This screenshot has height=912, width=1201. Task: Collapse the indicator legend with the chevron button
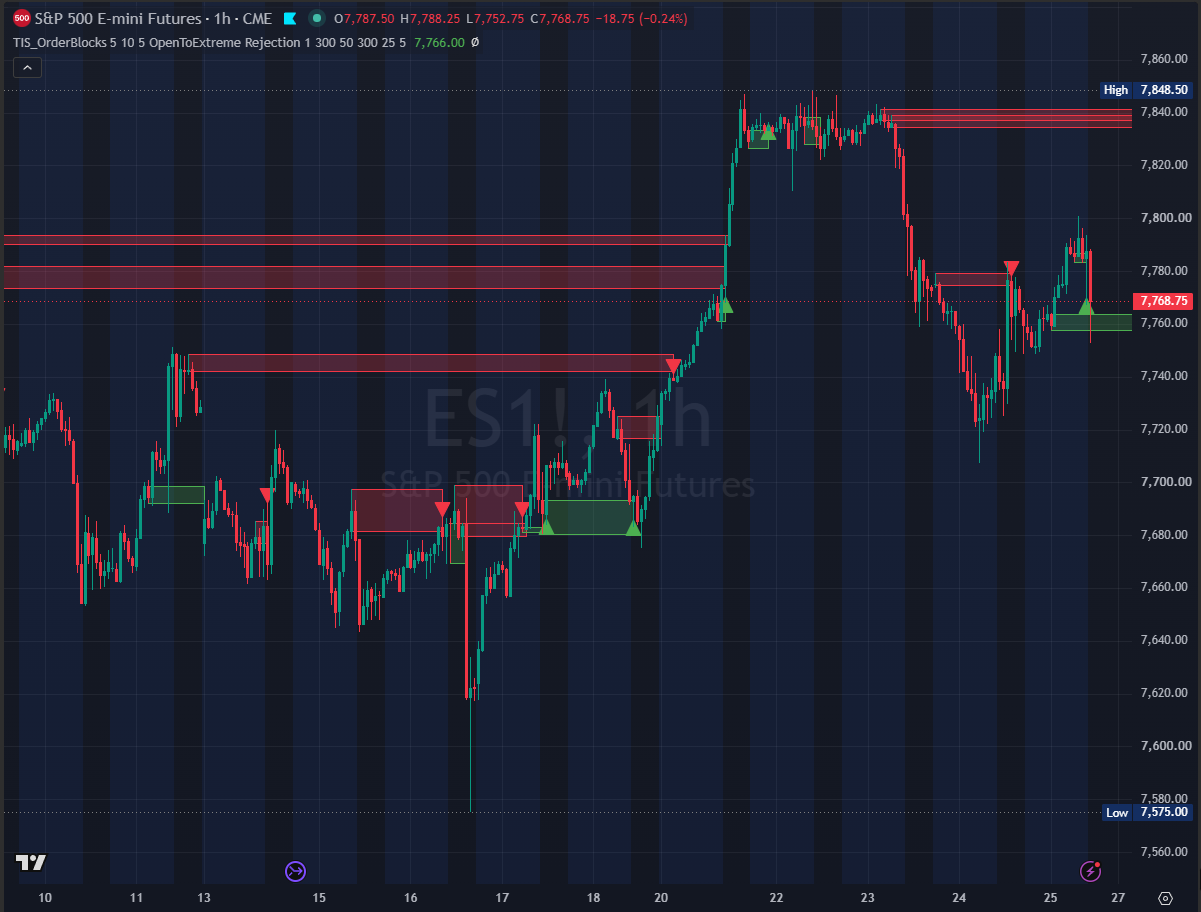point(26,67)
